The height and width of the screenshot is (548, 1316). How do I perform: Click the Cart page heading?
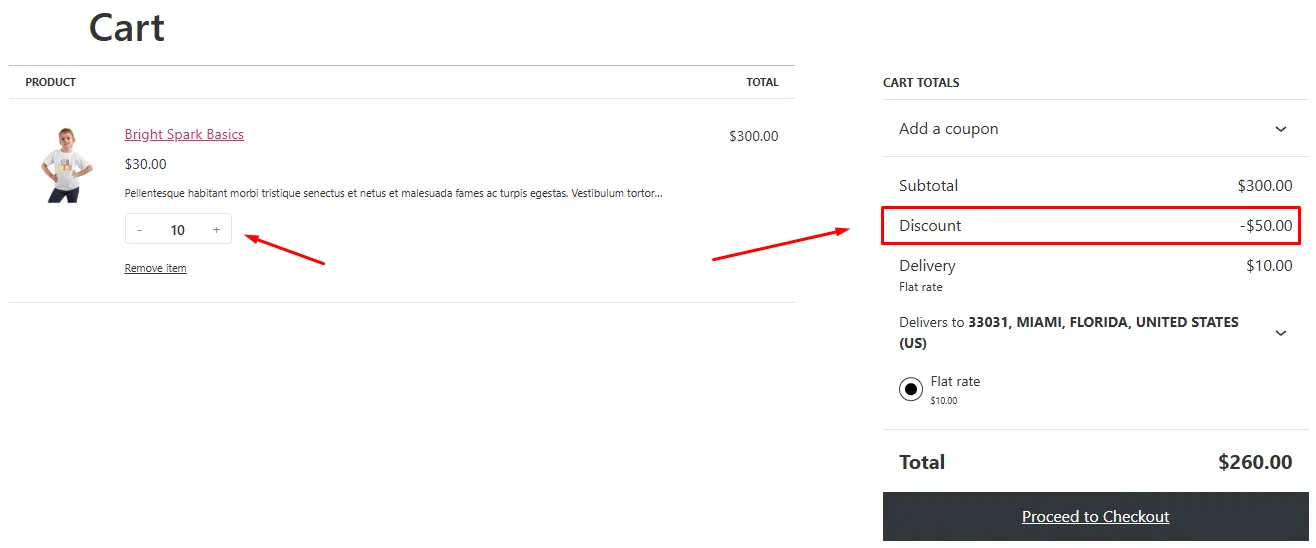126,28
